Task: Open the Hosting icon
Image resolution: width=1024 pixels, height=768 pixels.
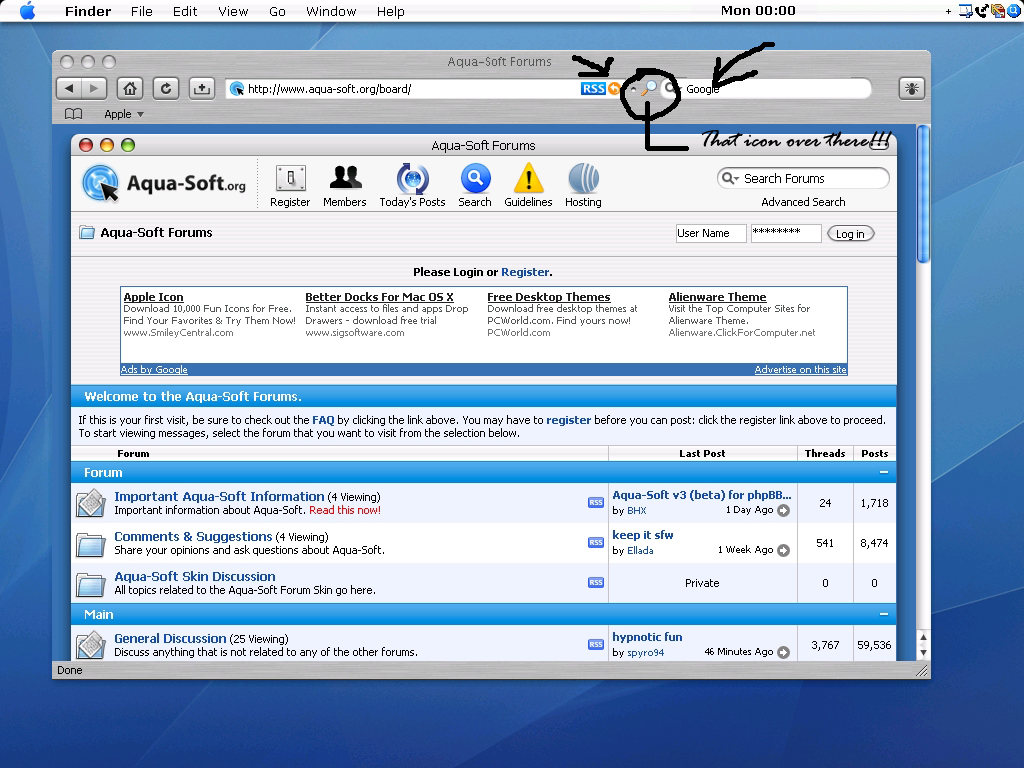Action: coord(583,186)
